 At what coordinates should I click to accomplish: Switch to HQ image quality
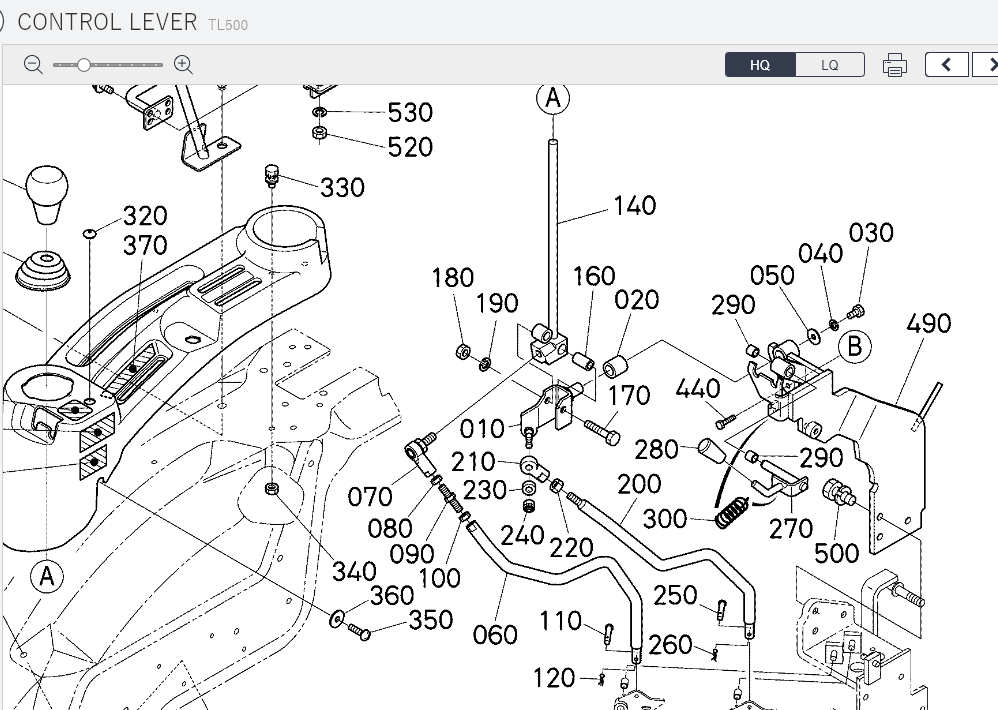click(x=760, y=65)
